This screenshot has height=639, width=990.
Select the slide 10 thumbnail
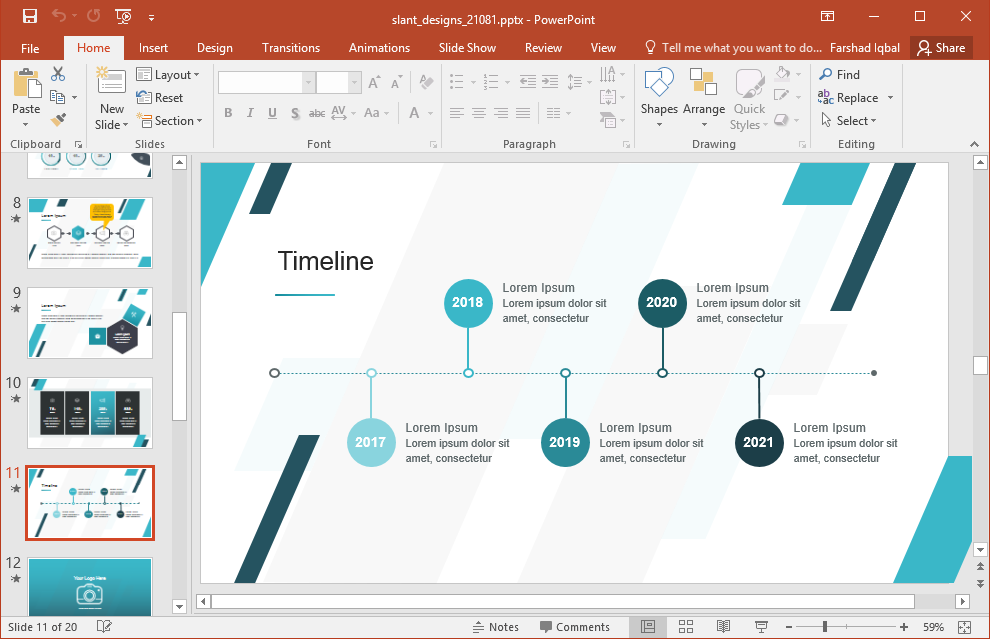point(90,413)
